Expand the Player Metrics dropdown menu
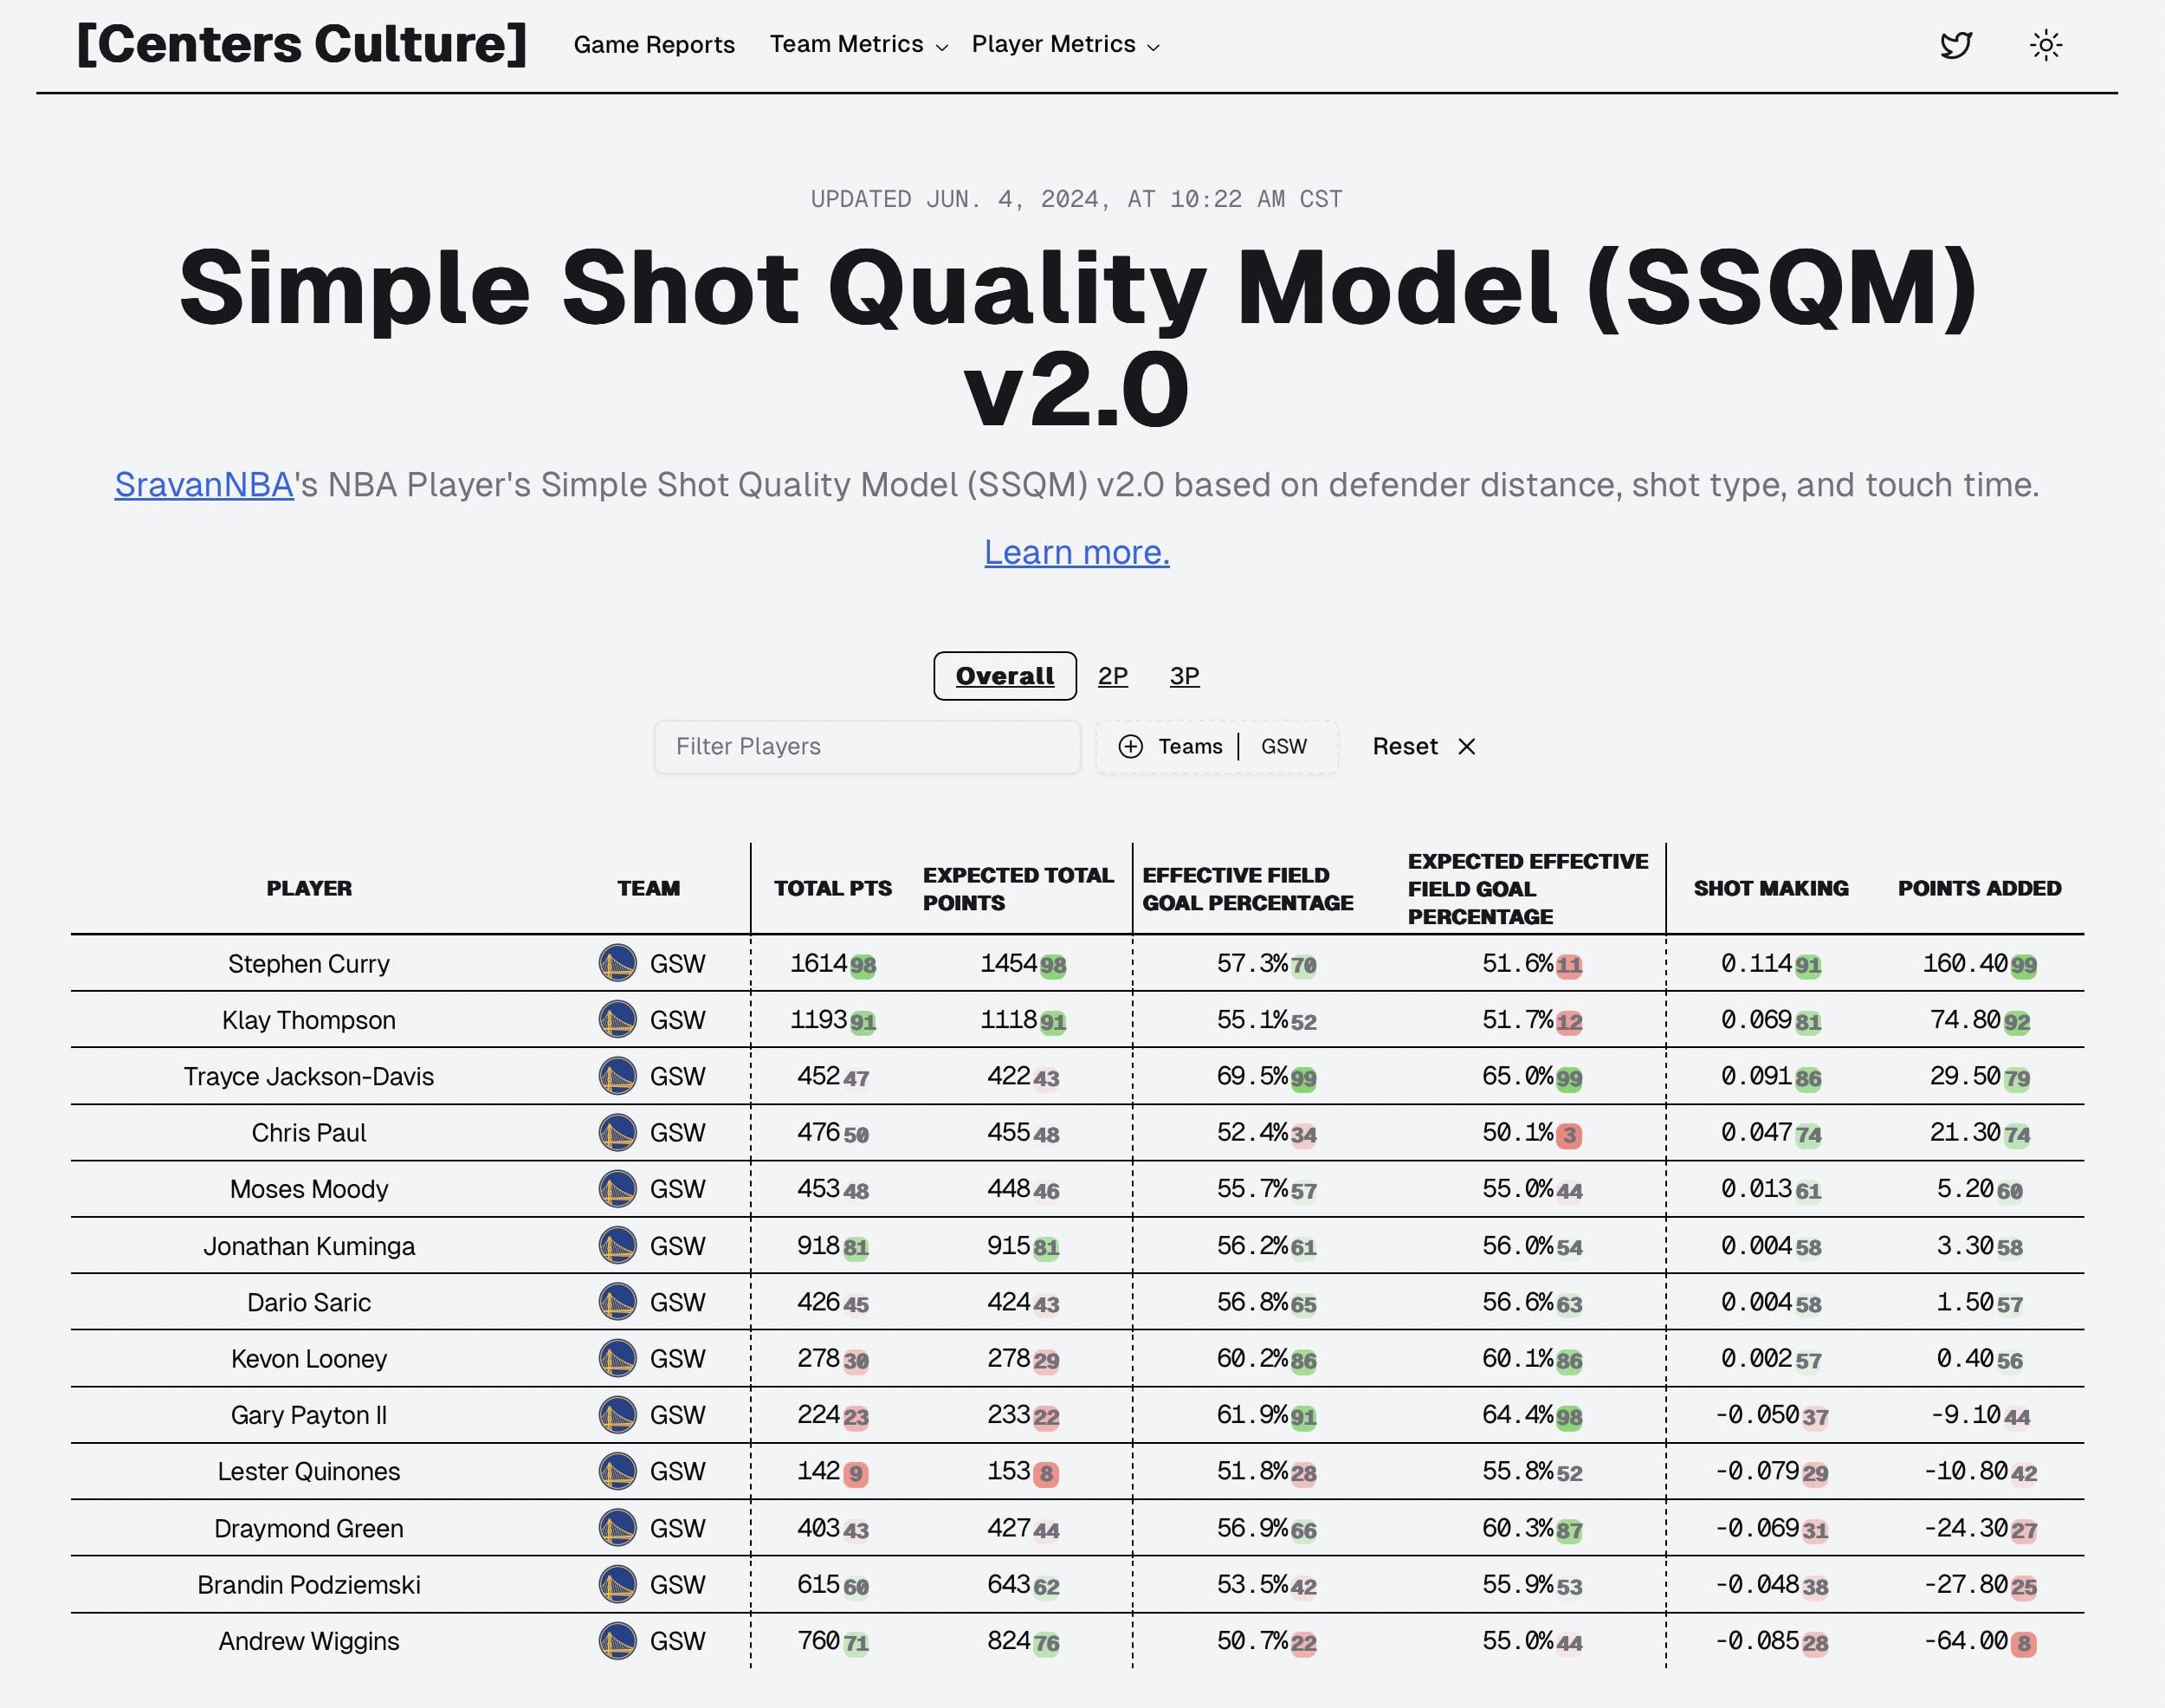The image size is (2165, 1708). pyautogui.click(x=1065, y=45)
